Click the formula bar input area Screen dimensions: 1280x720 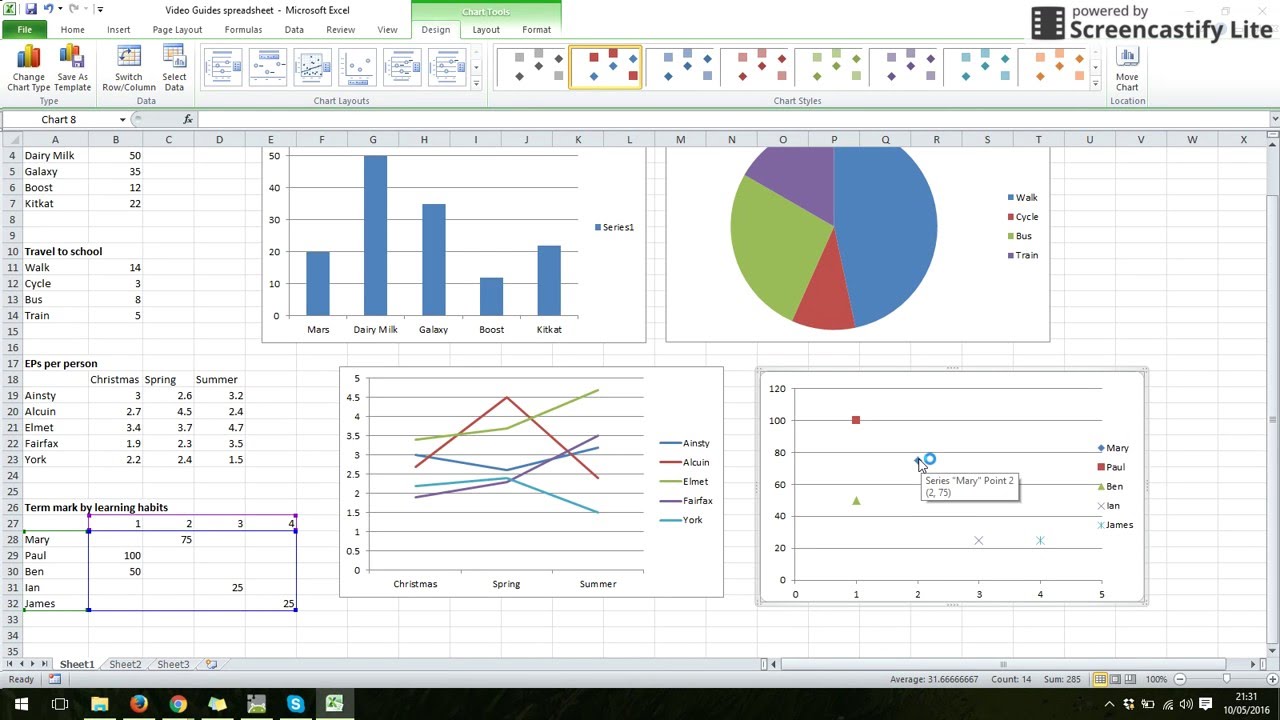coord(733,119)
